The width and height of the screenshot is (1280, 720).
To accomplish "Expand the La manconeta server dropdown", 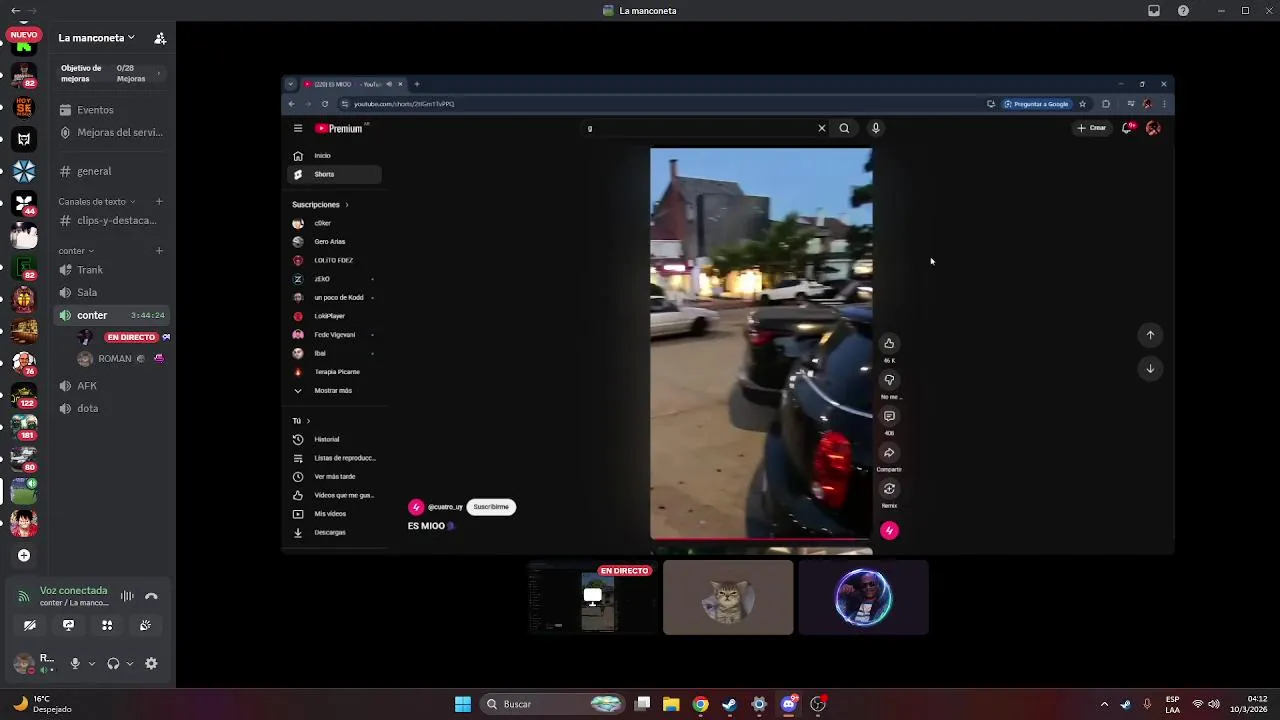I will pos(96,38).
